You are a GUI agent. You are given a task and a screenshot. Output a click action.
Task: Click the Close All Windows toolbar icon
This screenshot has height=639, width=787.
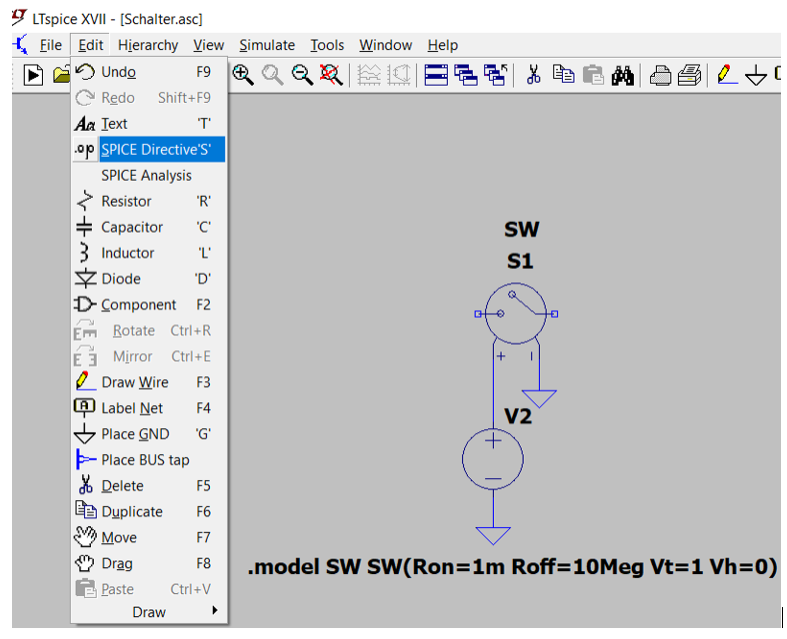(496, 75)
